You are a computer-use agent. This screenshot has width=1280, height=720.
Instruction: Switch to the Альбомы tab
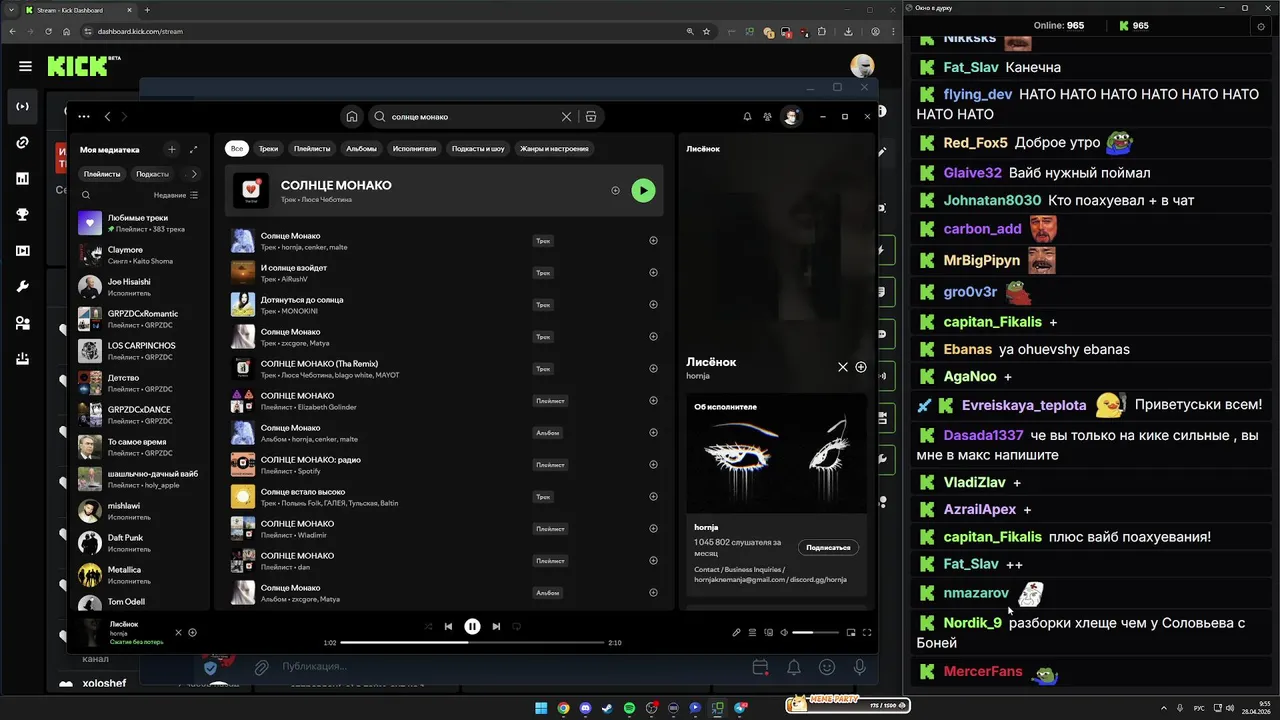point(361,148)
